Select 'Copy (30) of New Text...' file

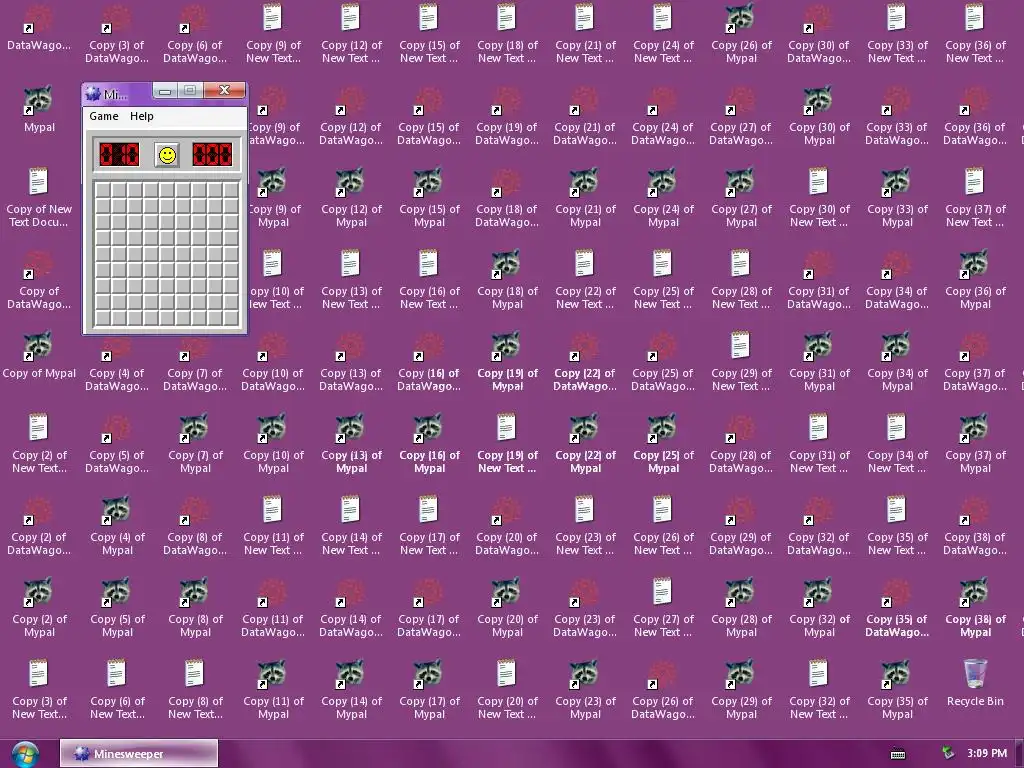820,198
